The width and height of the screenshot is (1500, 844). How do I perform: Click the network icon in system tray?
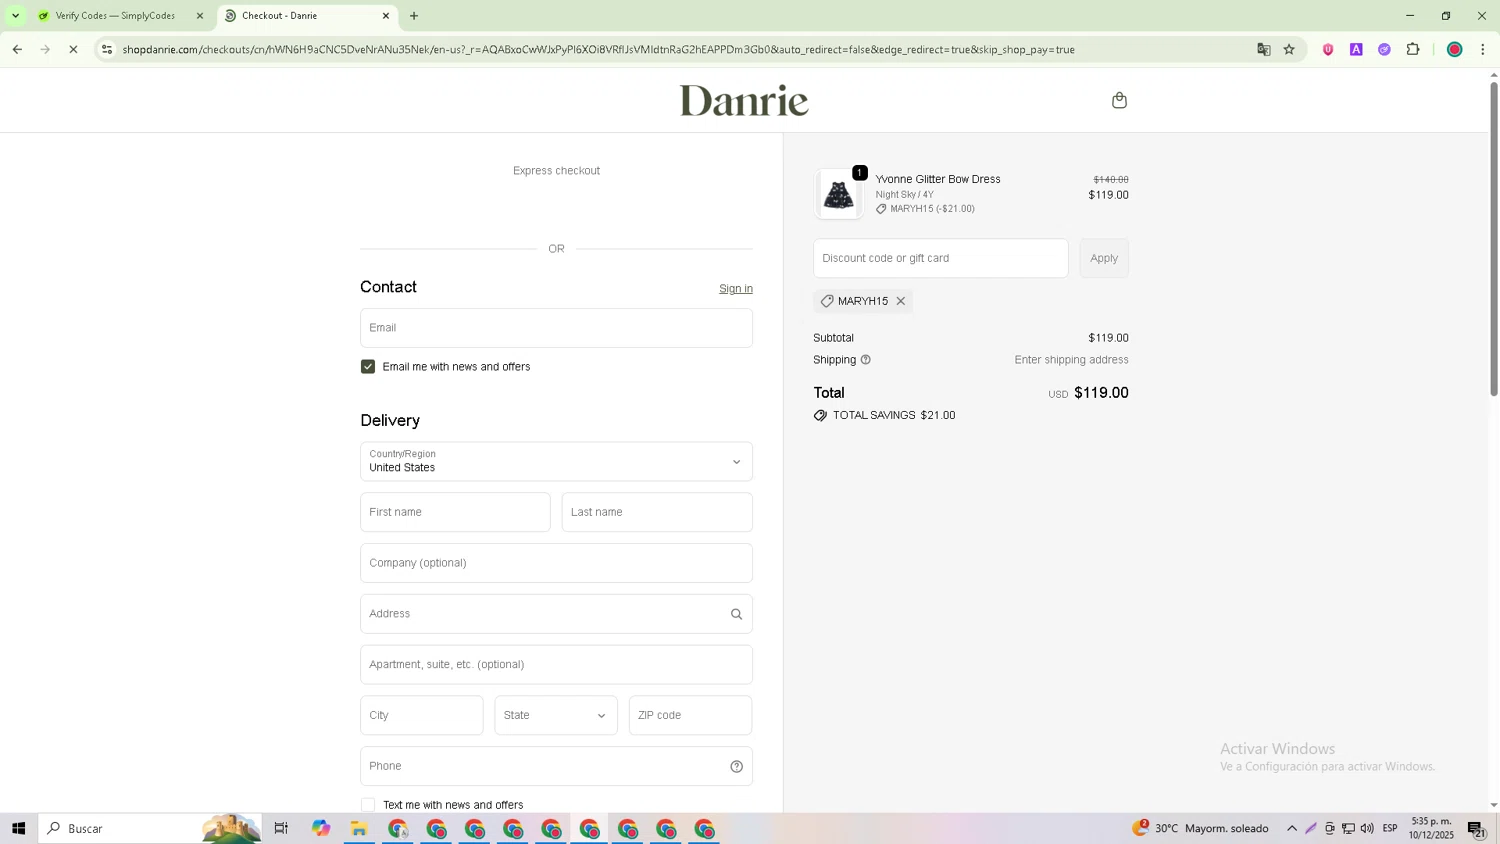[1348, 829]
